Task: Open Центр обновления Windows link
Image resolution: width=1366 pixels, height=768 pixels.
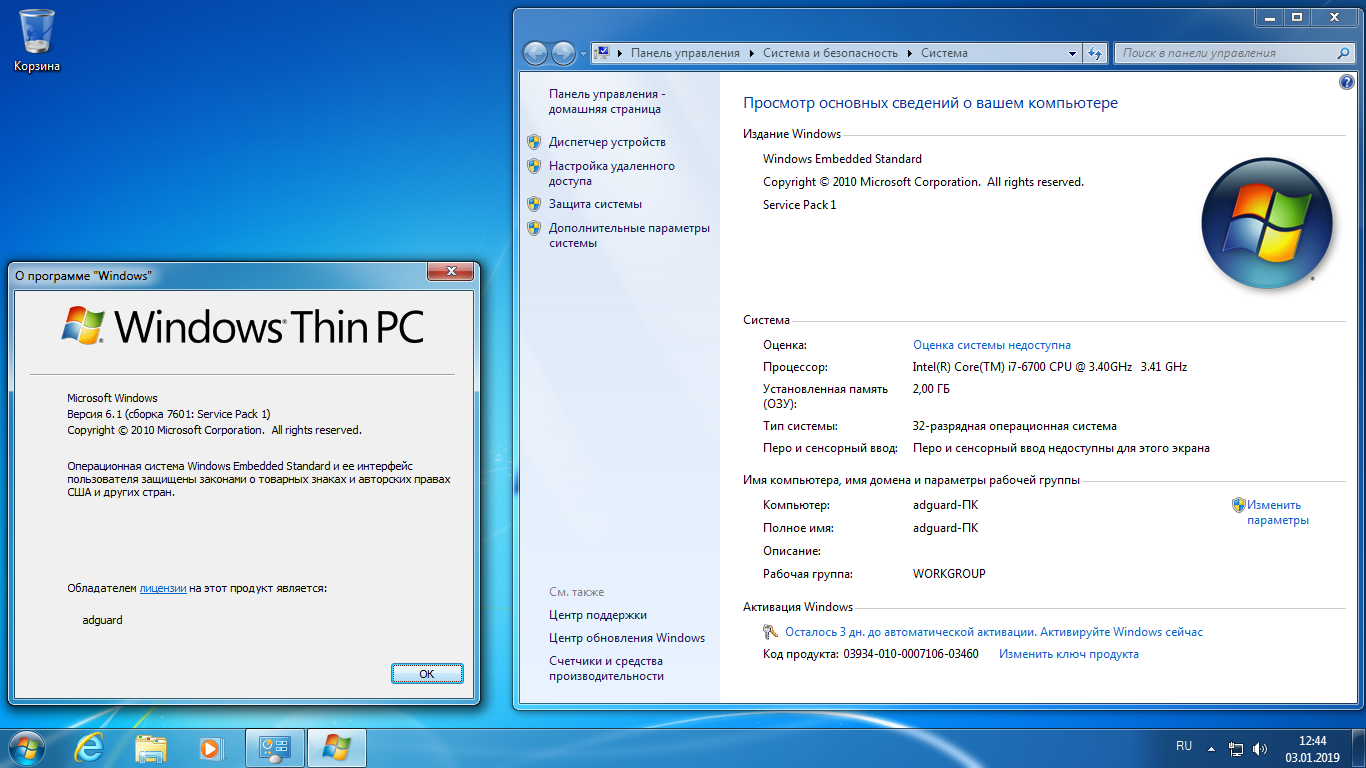Action: coord(627,638)
